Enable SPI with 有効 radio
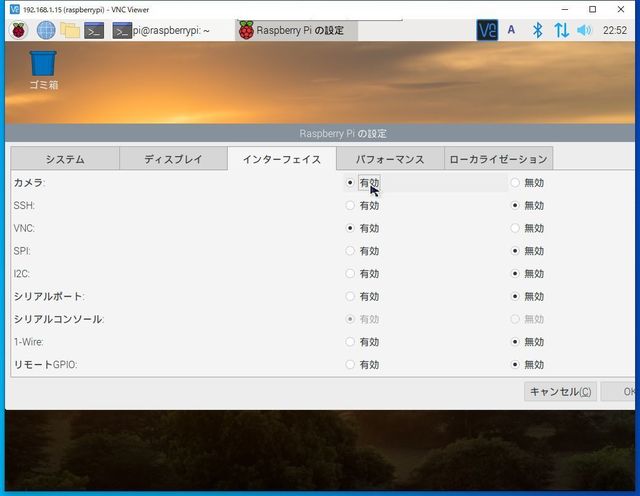This screenshot has height=496, width=640. tap(350, 251)
